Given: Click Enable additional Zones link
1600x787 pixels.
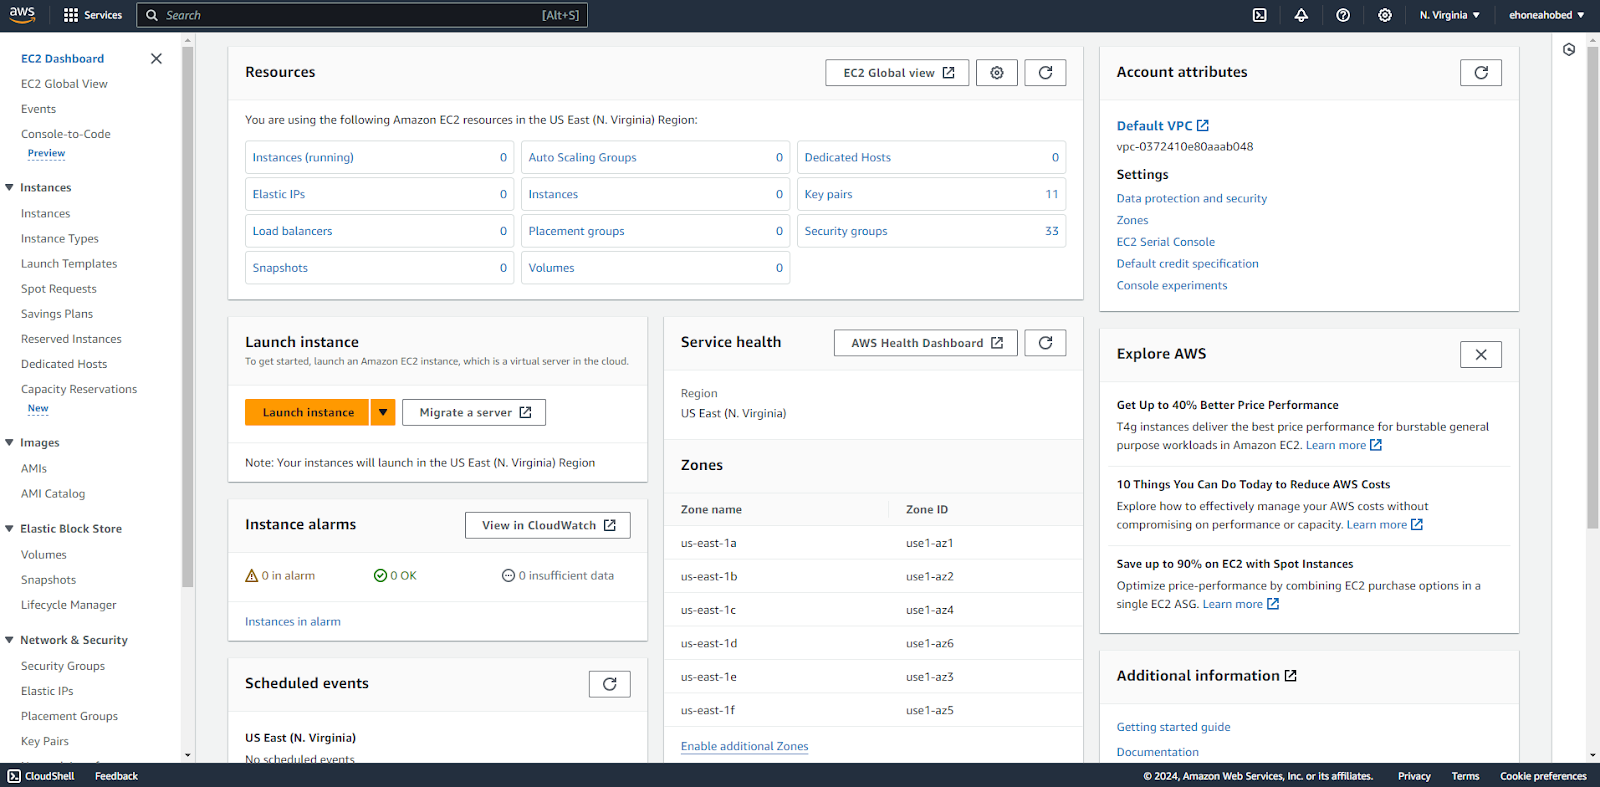Looking at the screenshot, I should [x=745, y=746].
